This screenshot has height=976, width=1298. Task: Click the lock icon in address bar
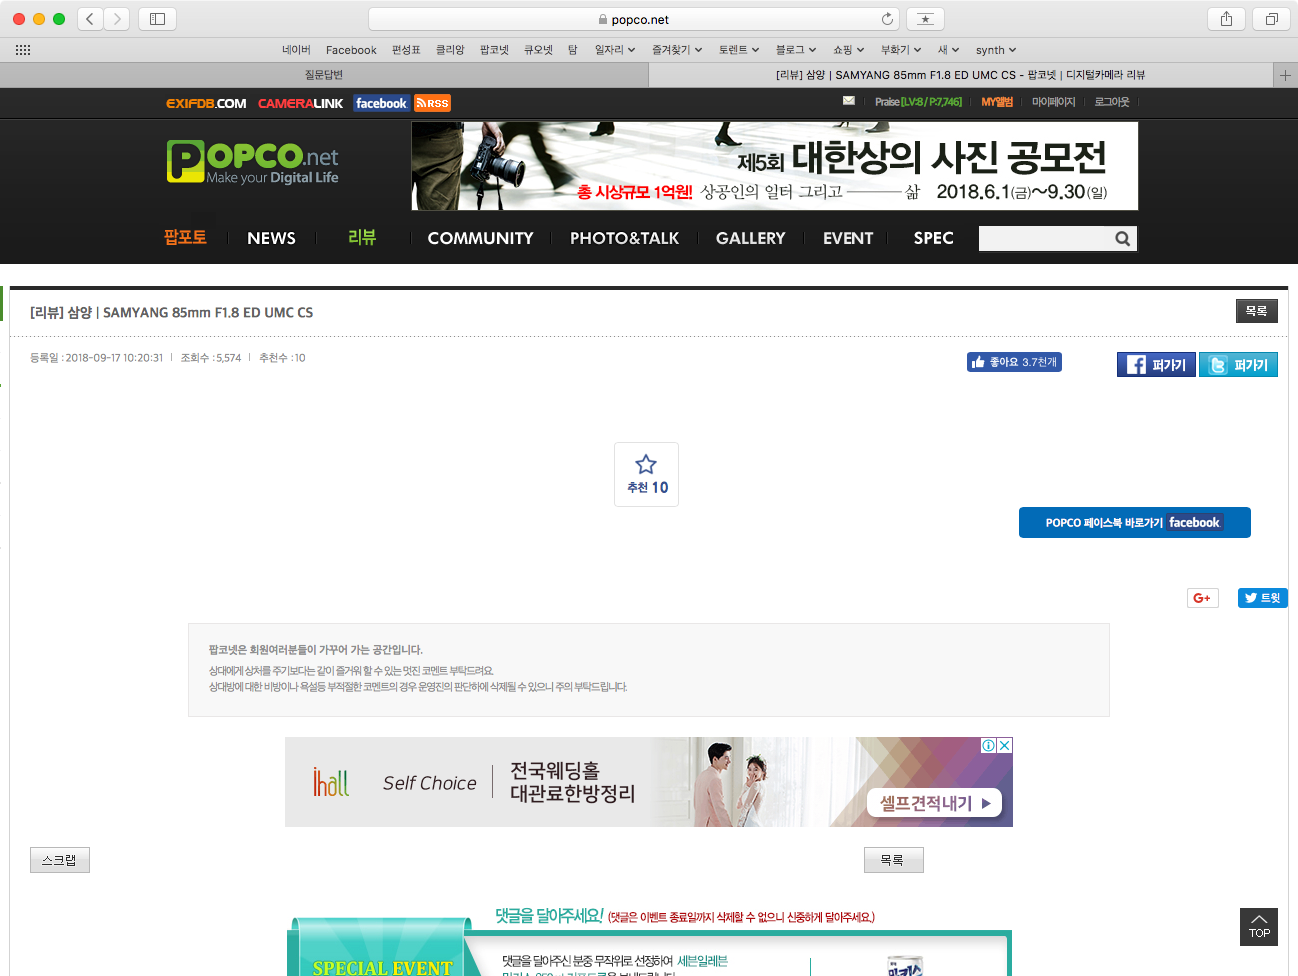pos(603,20)
